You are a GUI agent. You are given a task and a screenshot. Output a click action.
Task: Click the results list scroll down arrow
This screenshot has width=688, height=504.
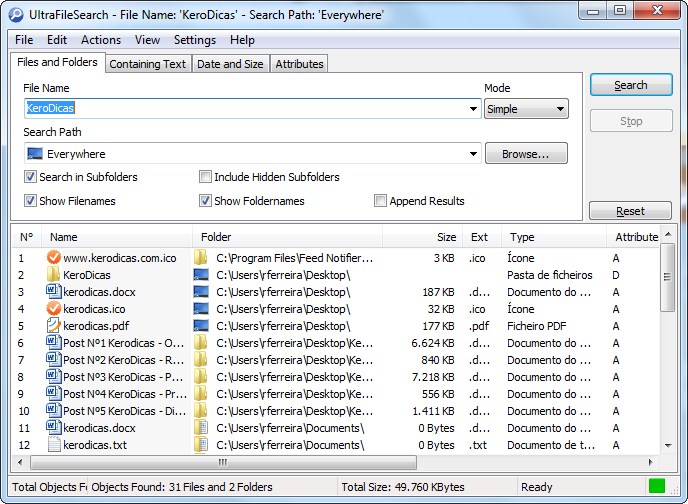[668, 446]
